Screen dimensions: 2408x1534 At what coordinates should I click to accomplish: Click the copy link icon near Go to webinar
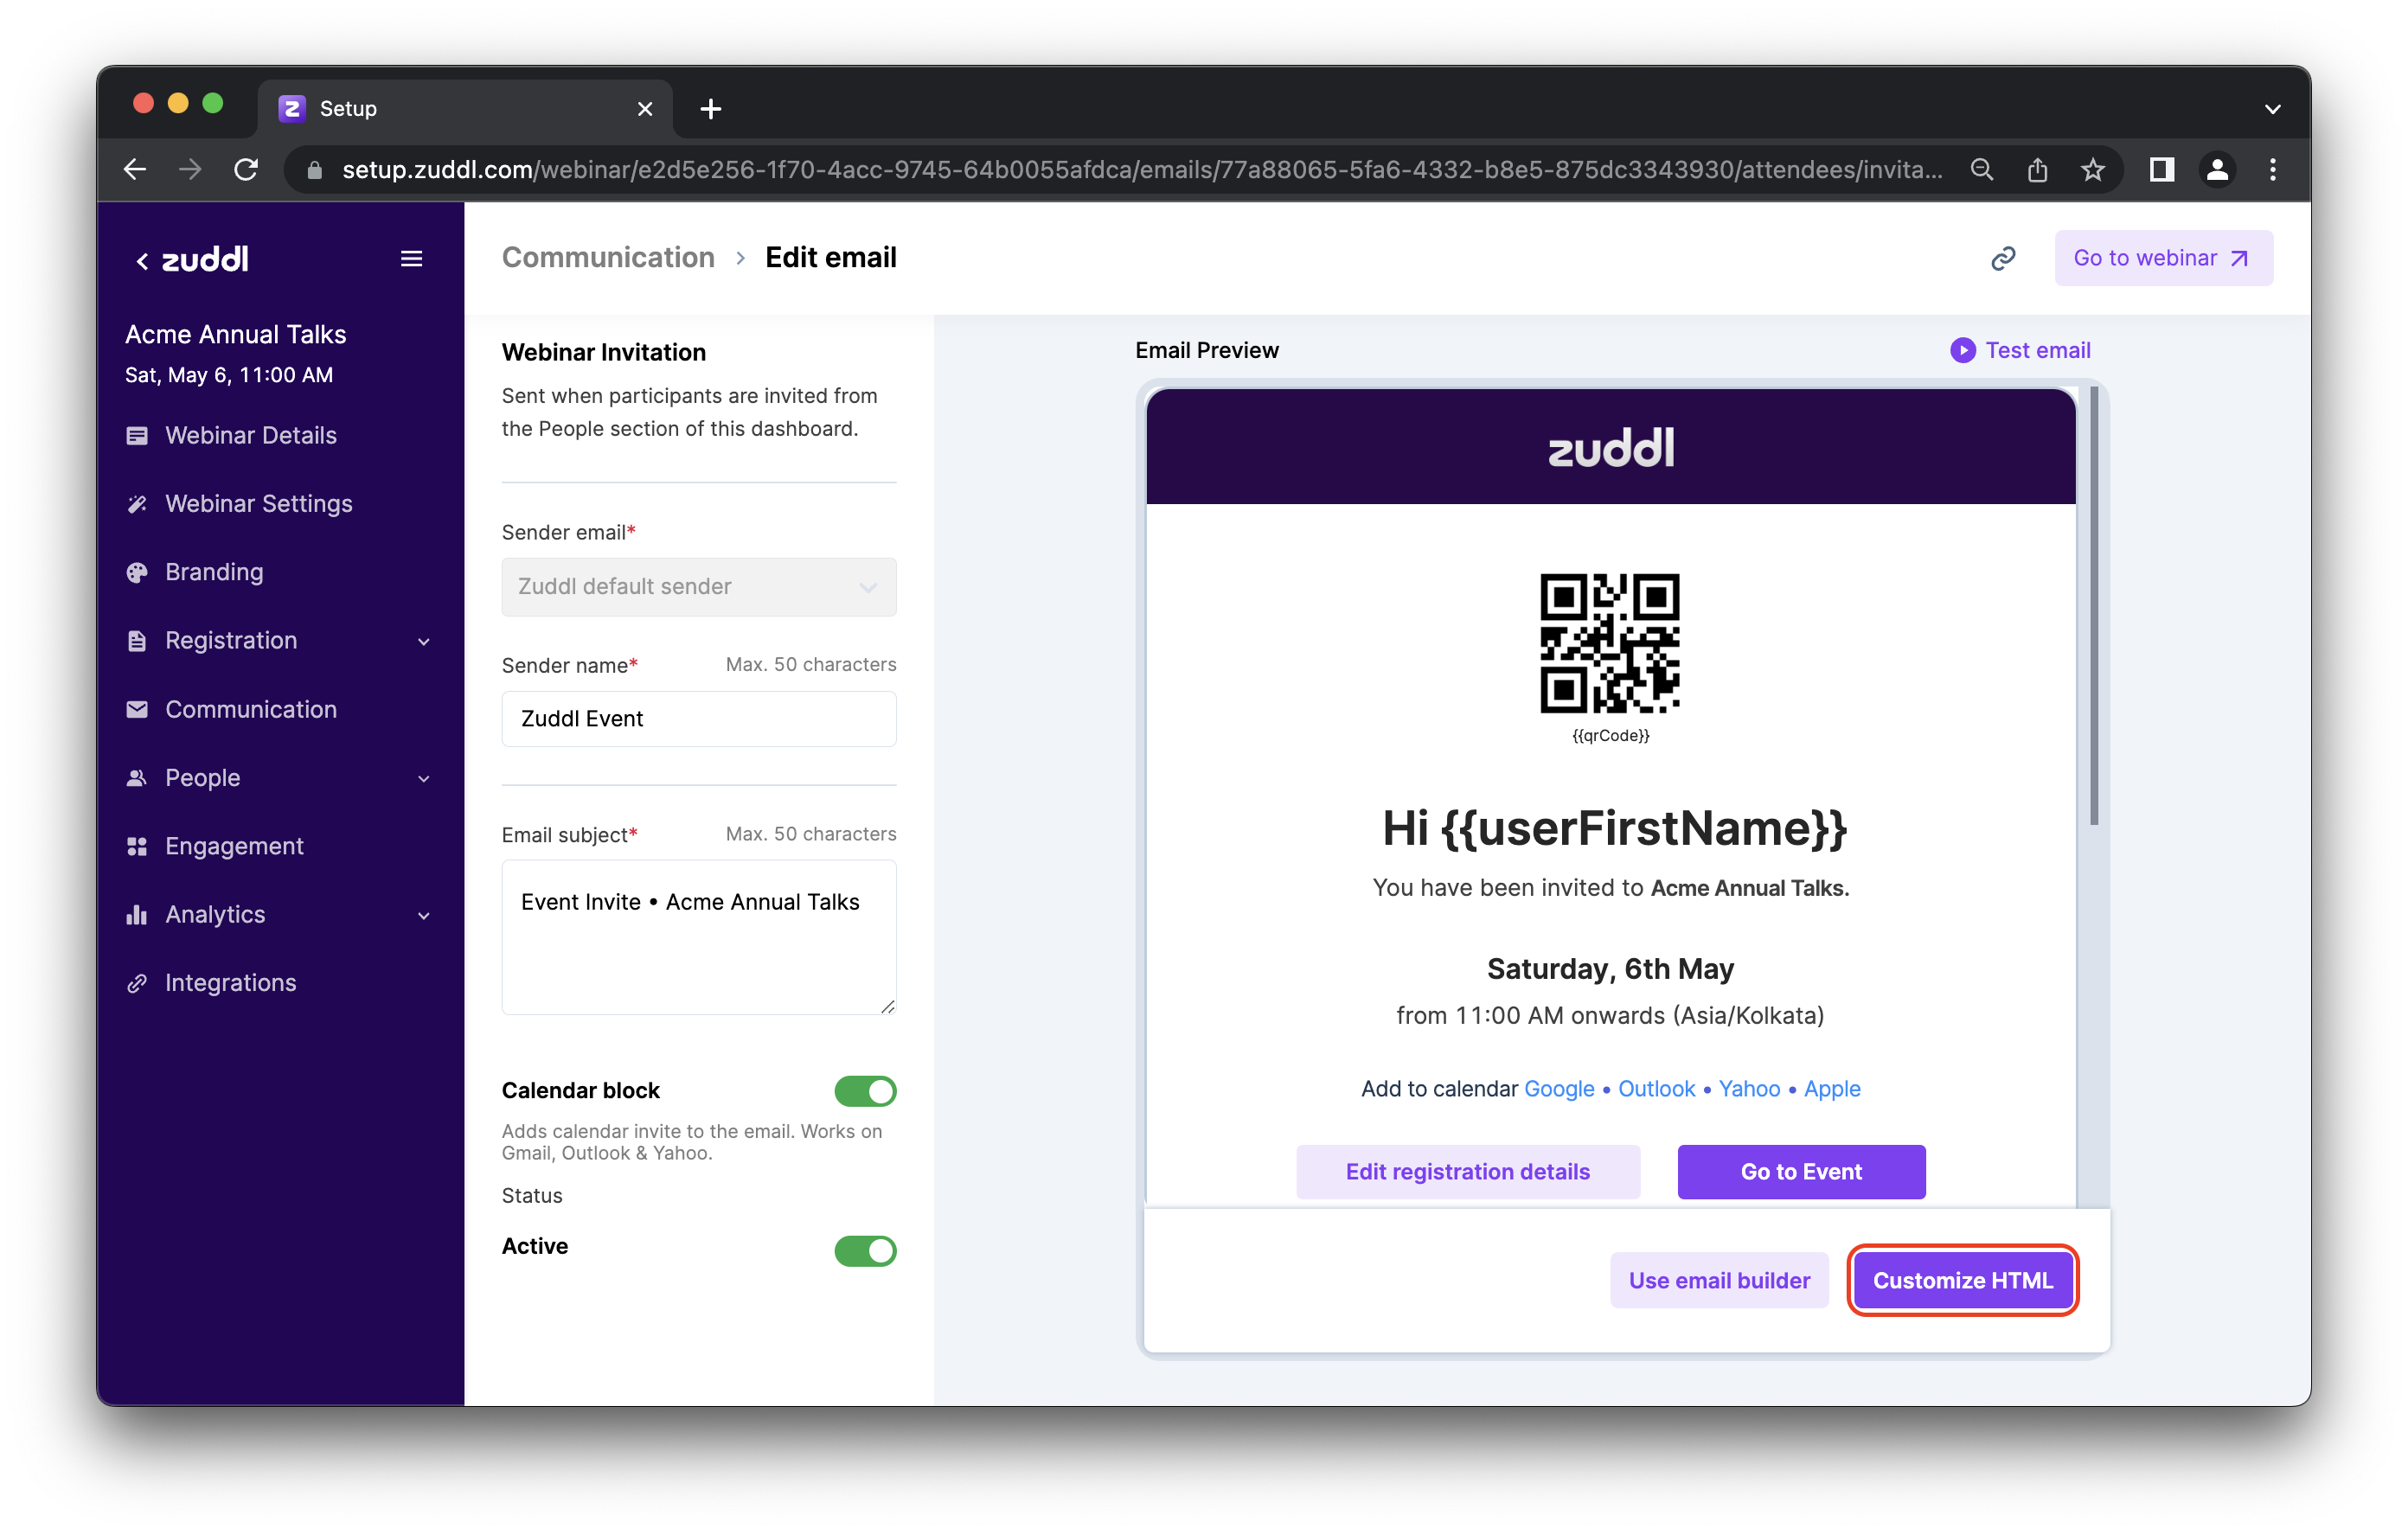tap(2002, 259)
